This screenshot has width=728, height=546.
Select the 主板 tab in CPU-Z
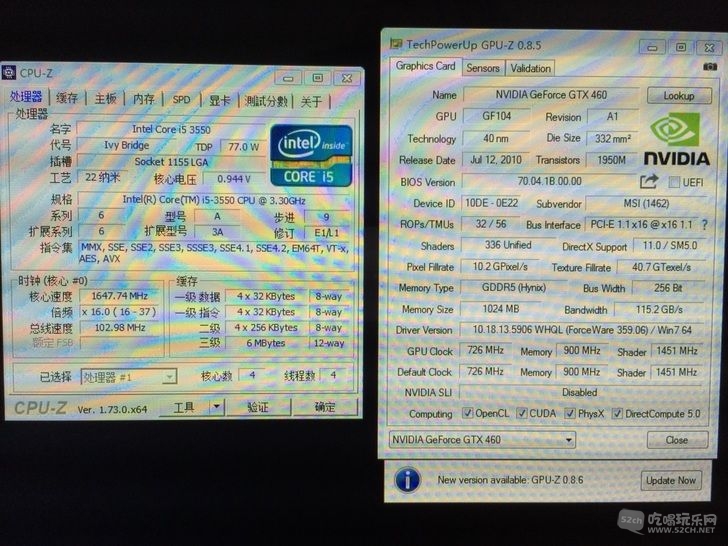point(105,98)
